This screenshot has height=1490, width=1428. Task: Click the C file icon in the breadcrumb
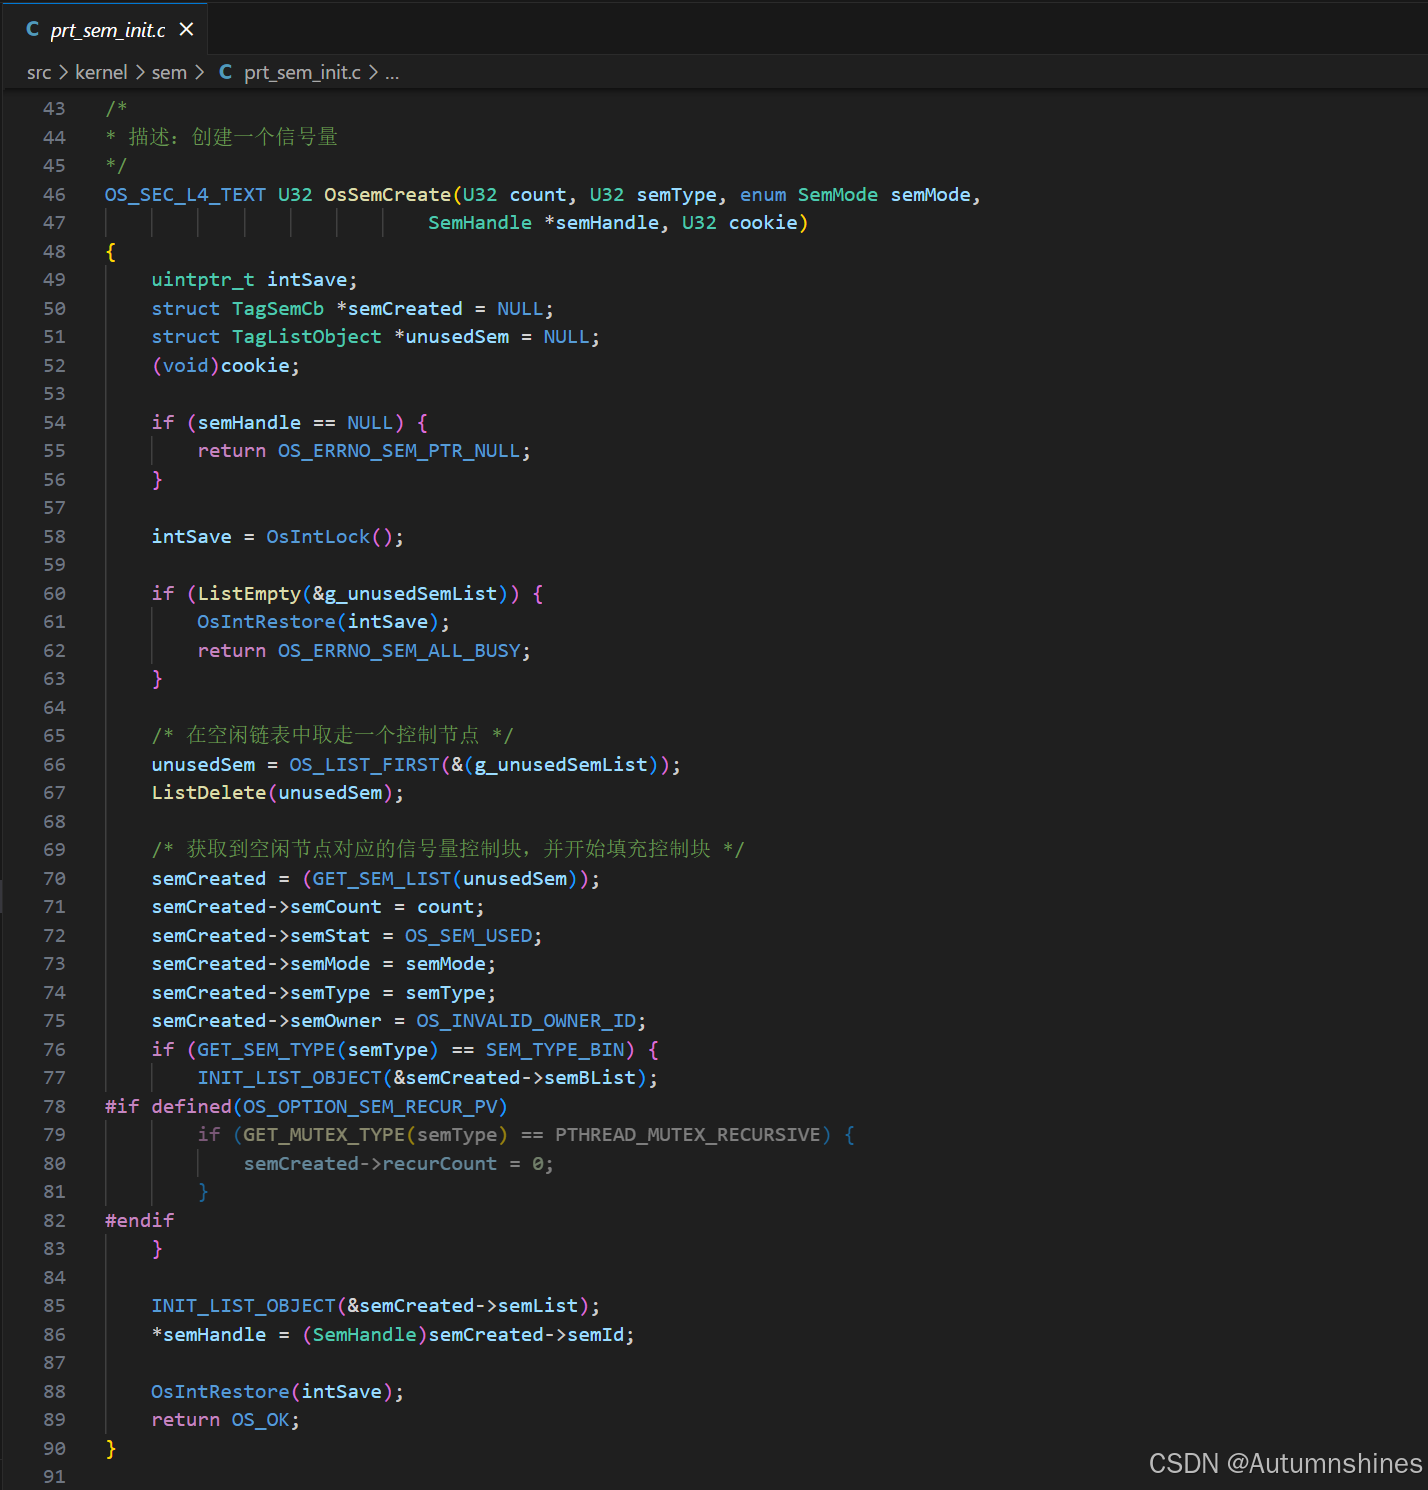[226, 72]
